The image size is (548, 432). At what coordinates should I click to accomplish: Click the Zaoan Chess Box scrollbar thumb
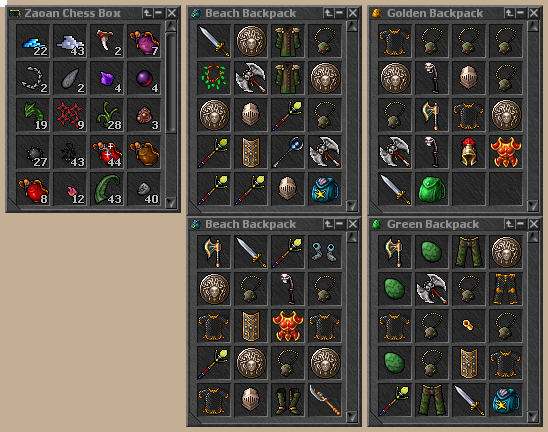[x=171, y=82]
